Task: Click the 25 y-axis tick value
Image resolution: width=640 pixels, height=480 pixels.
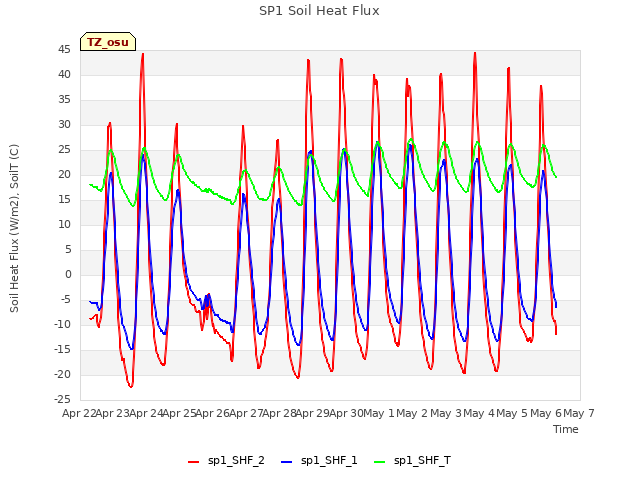Action: pyautogui.click(x=64, y=150)
